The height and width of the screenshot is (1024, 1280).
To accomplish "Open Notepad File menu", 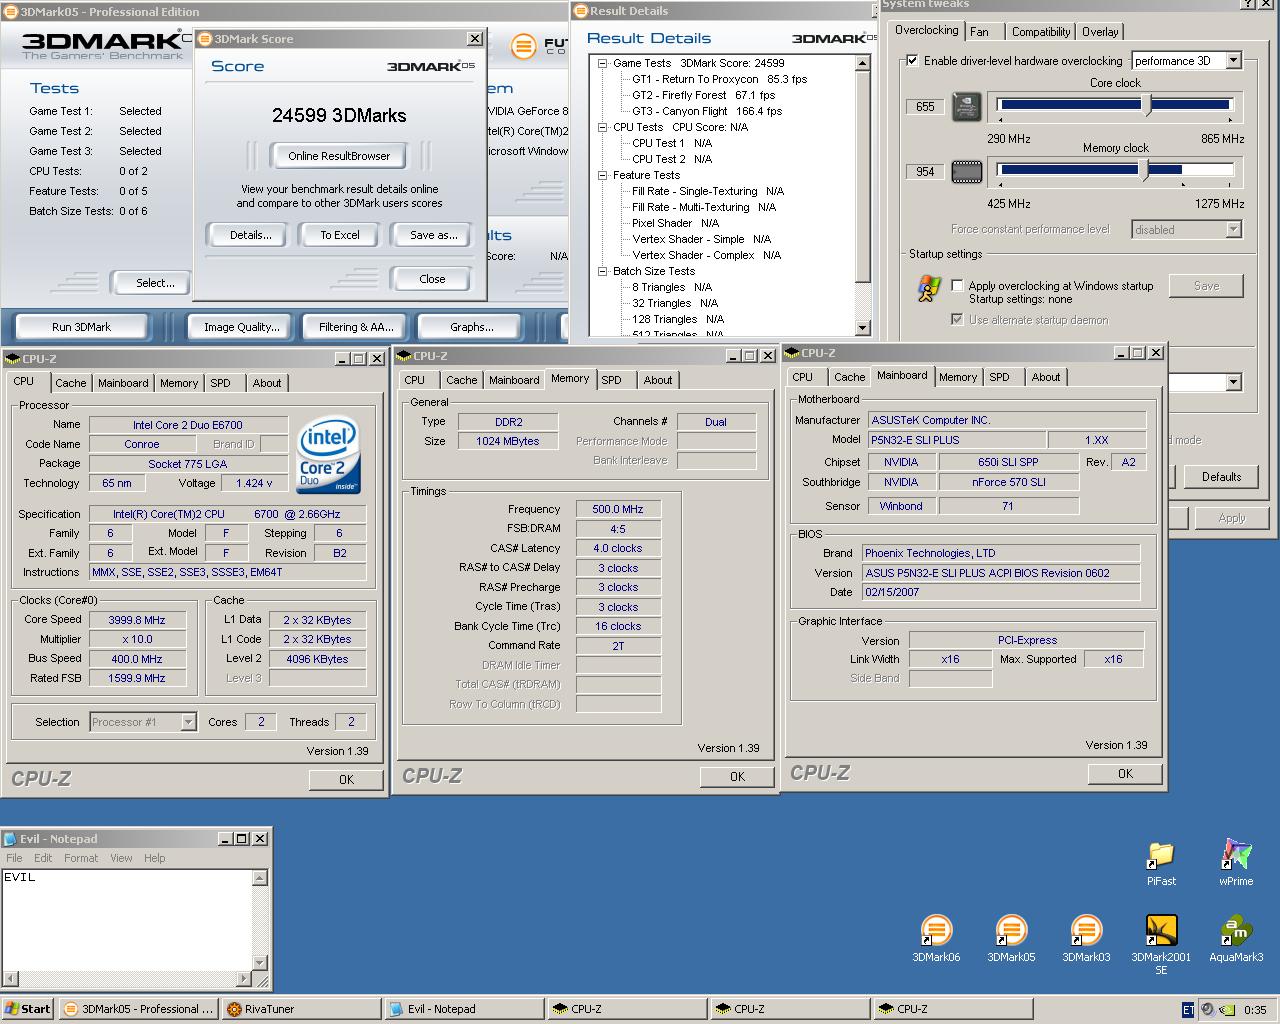I will [14, 858].
